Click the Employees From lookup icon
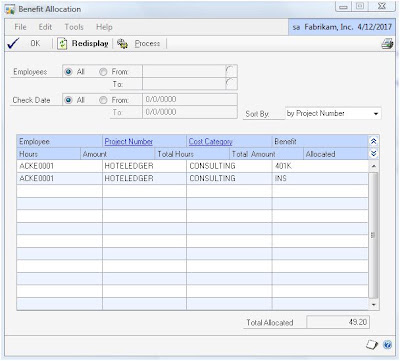 coord(231,71)
